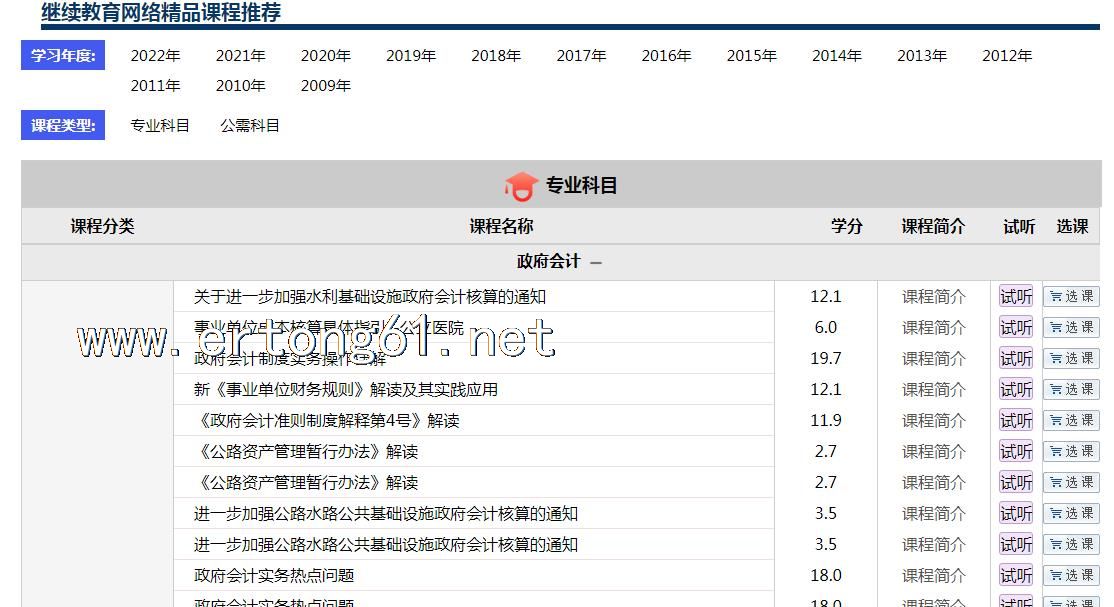Filter by 2009年 study year
This screenshot has width=1114, height=607.
[326, 86]
